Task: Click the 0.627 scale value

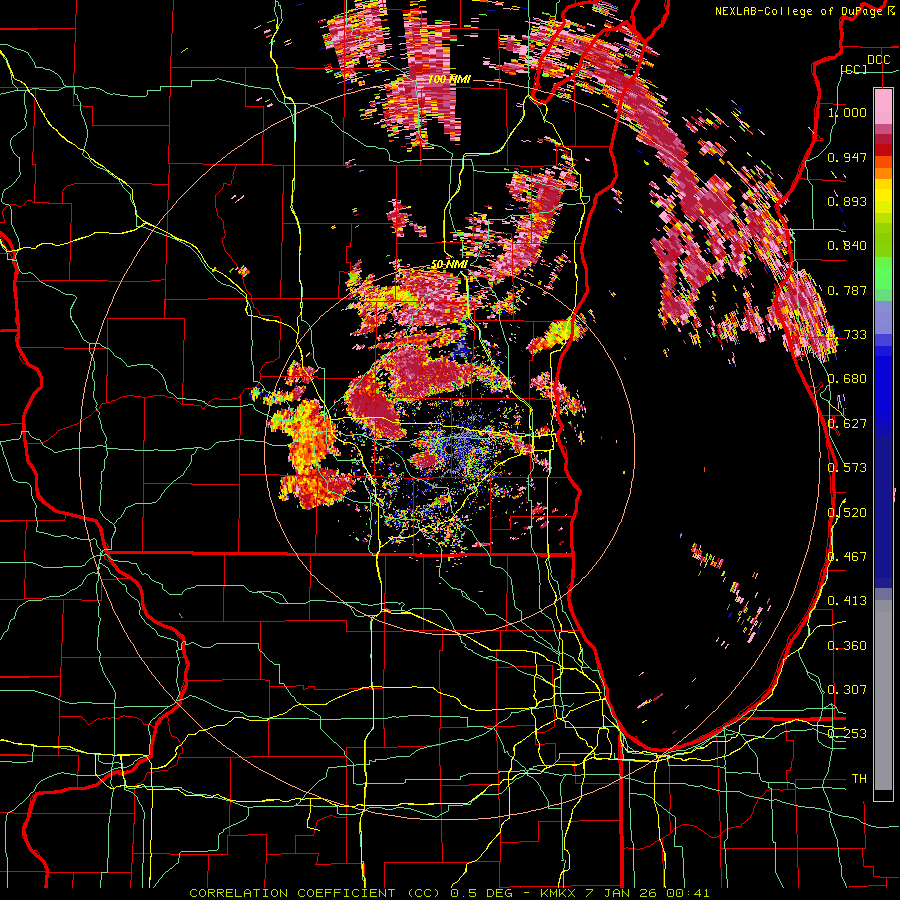Action: (x=847, y=424)
